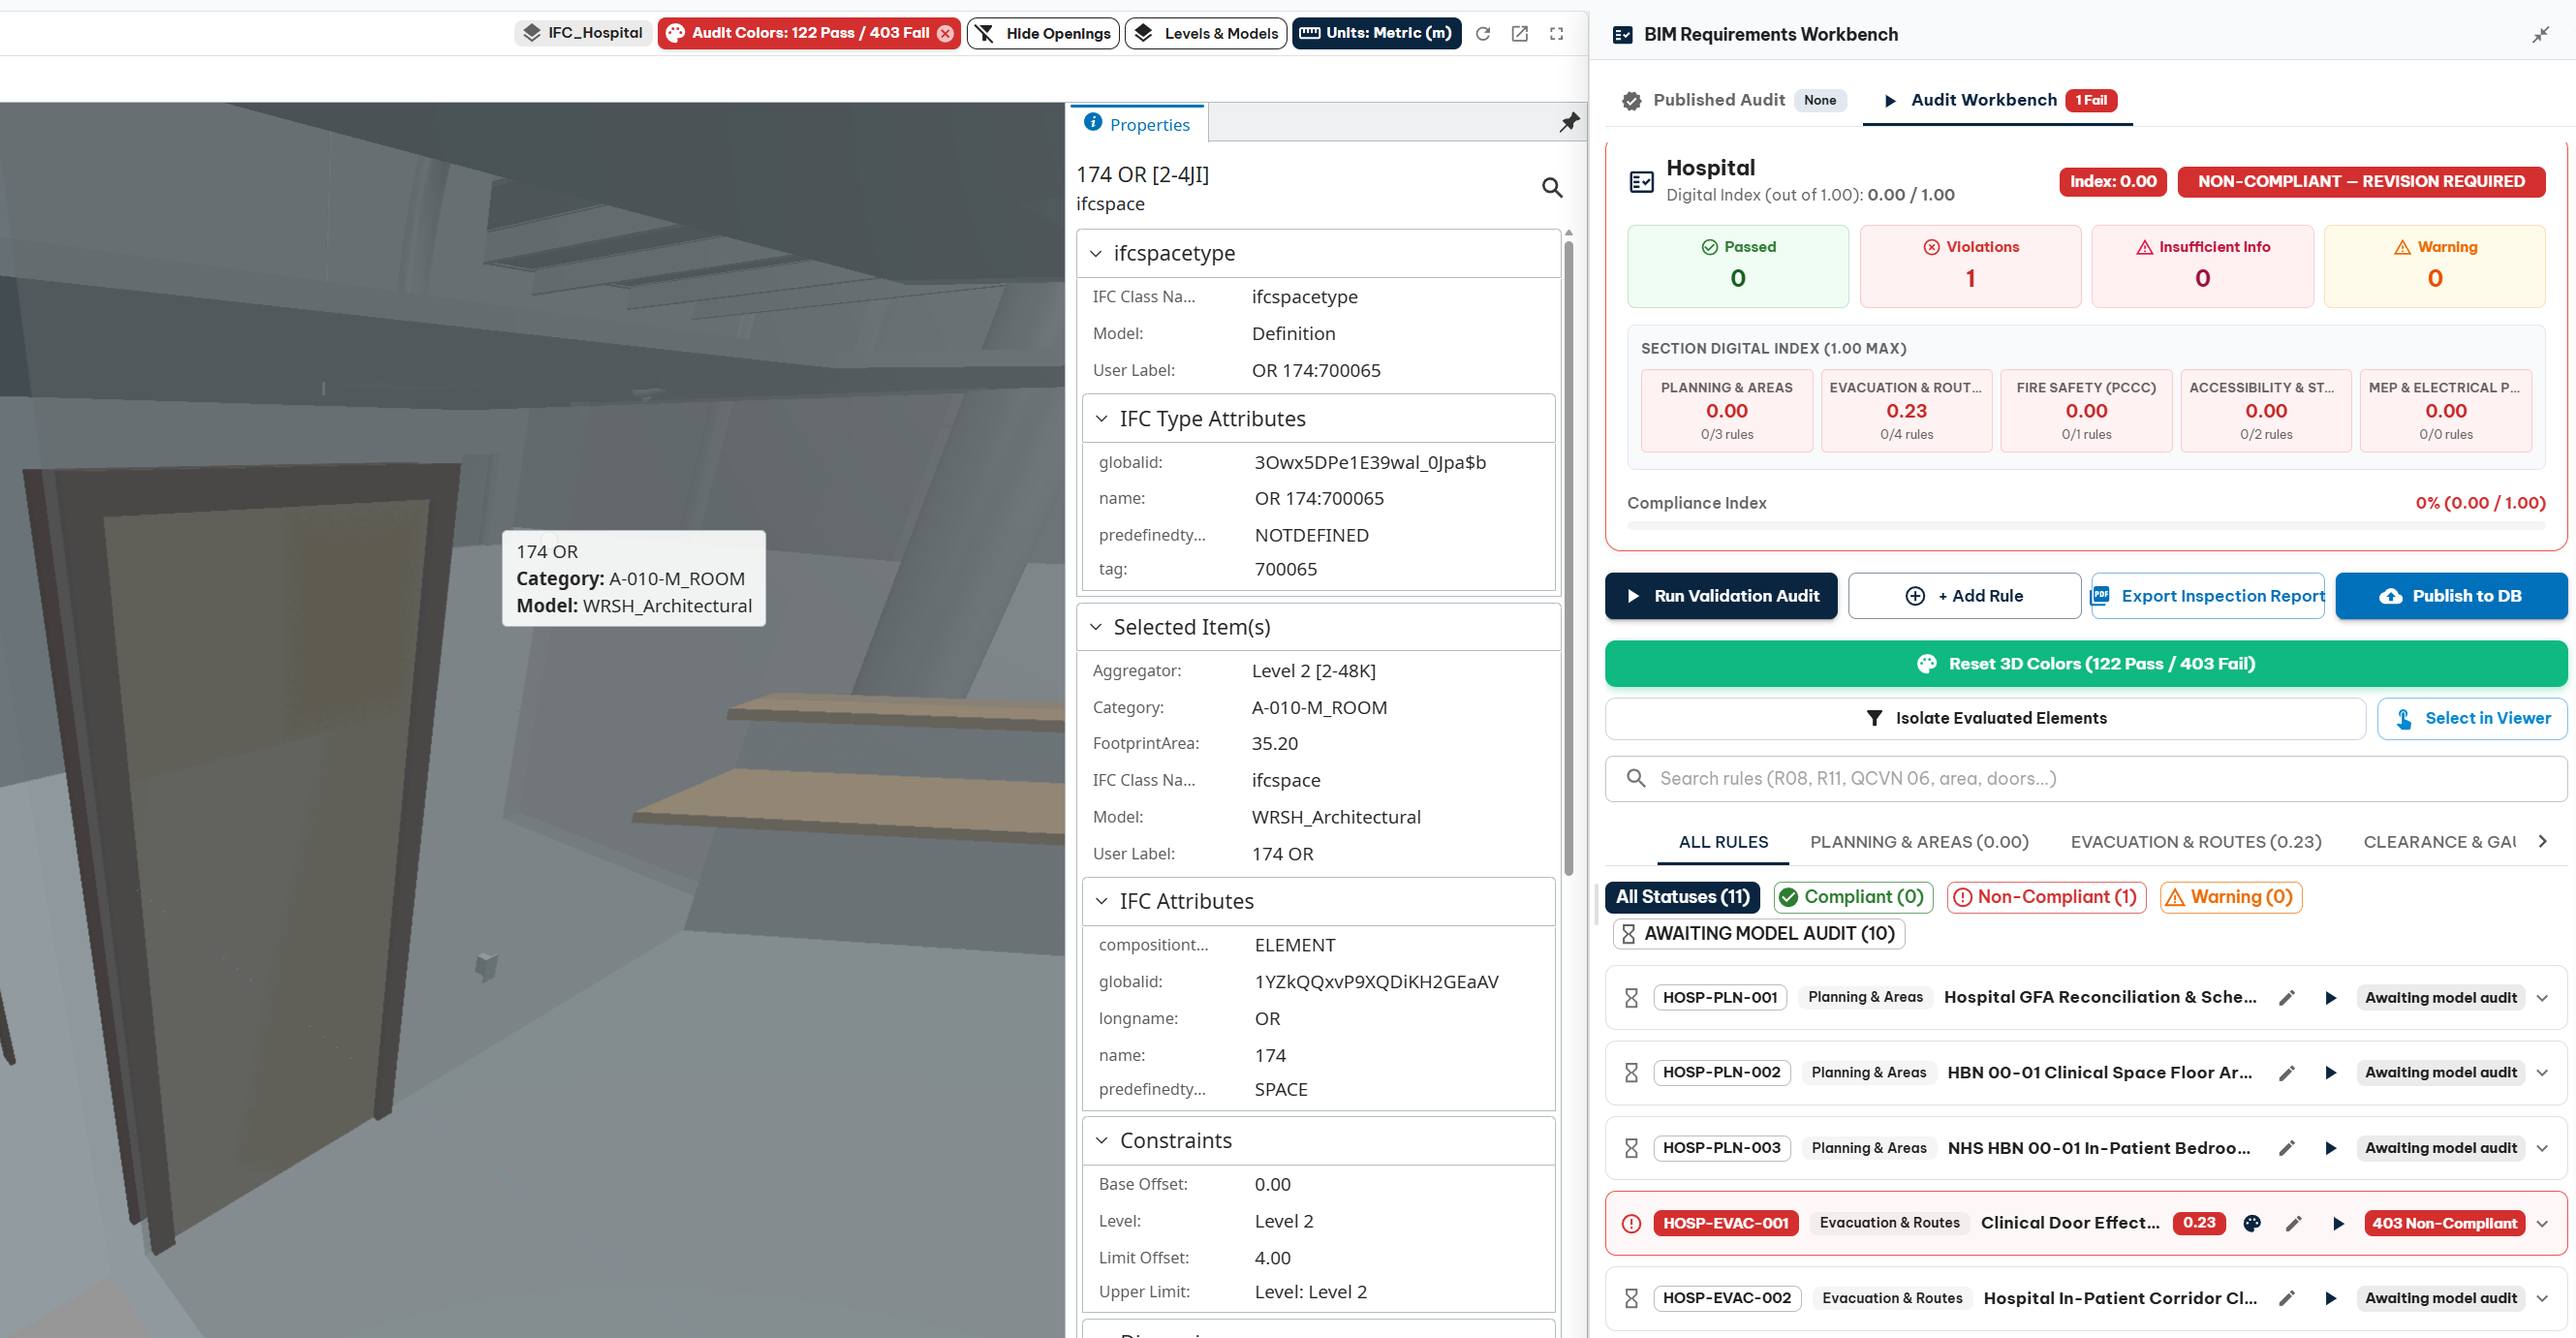Open viewer in new window icon
Screen dimensions: 2576x1338
coord(1519,34)
